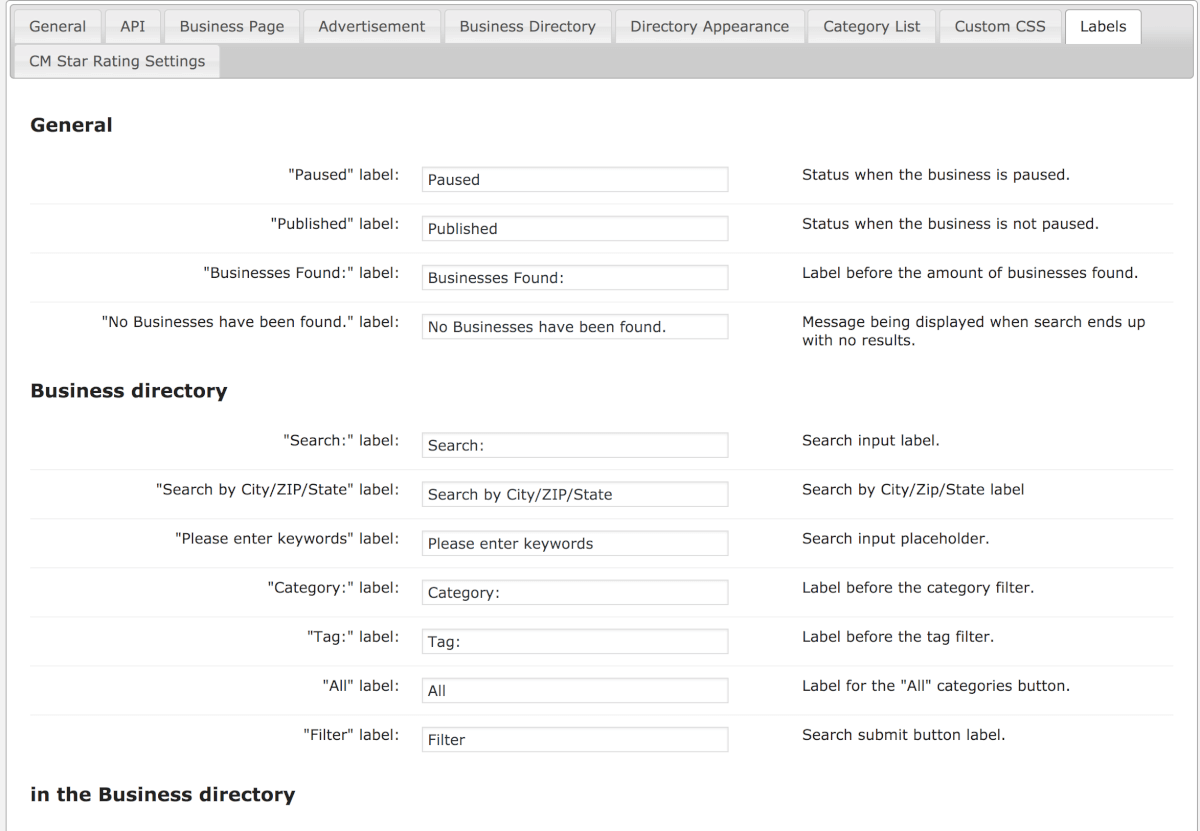Viewport: 1200px width, 831px height.
Task: Click the "Tag:" label input field
Action: pyautogui.click(x=574, y=642)
